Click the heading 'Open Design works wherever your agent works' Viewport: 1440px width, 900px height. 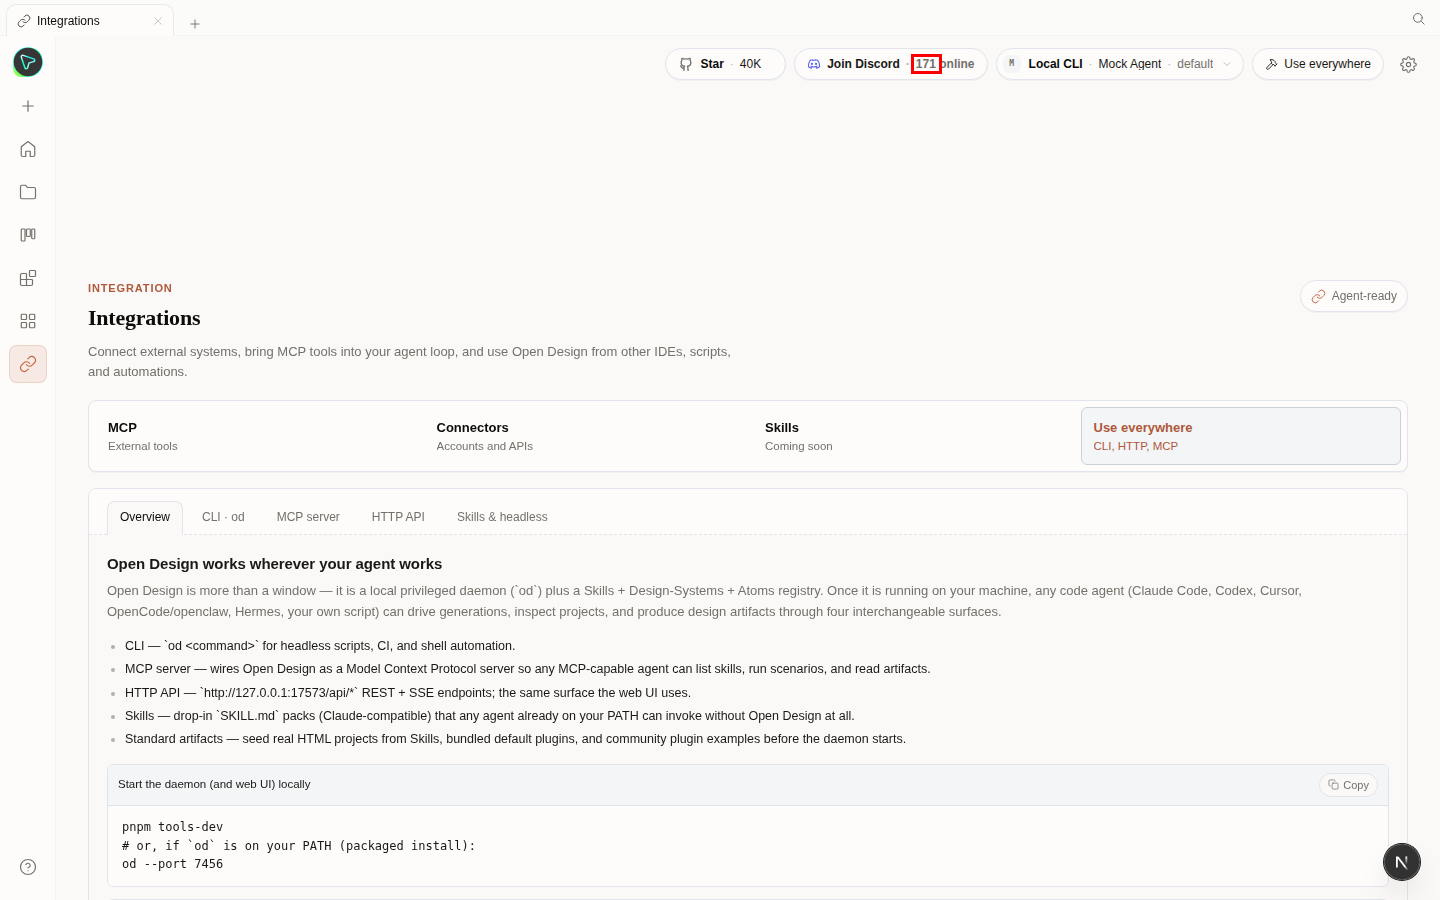(x=274, y=564)
